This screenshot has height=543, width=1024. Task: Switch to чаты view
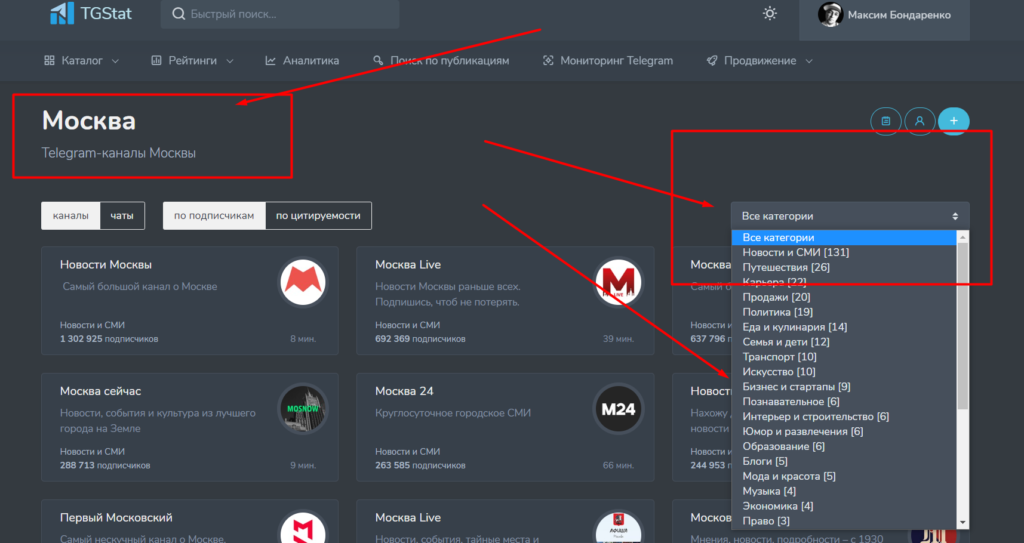pos(122,216)
